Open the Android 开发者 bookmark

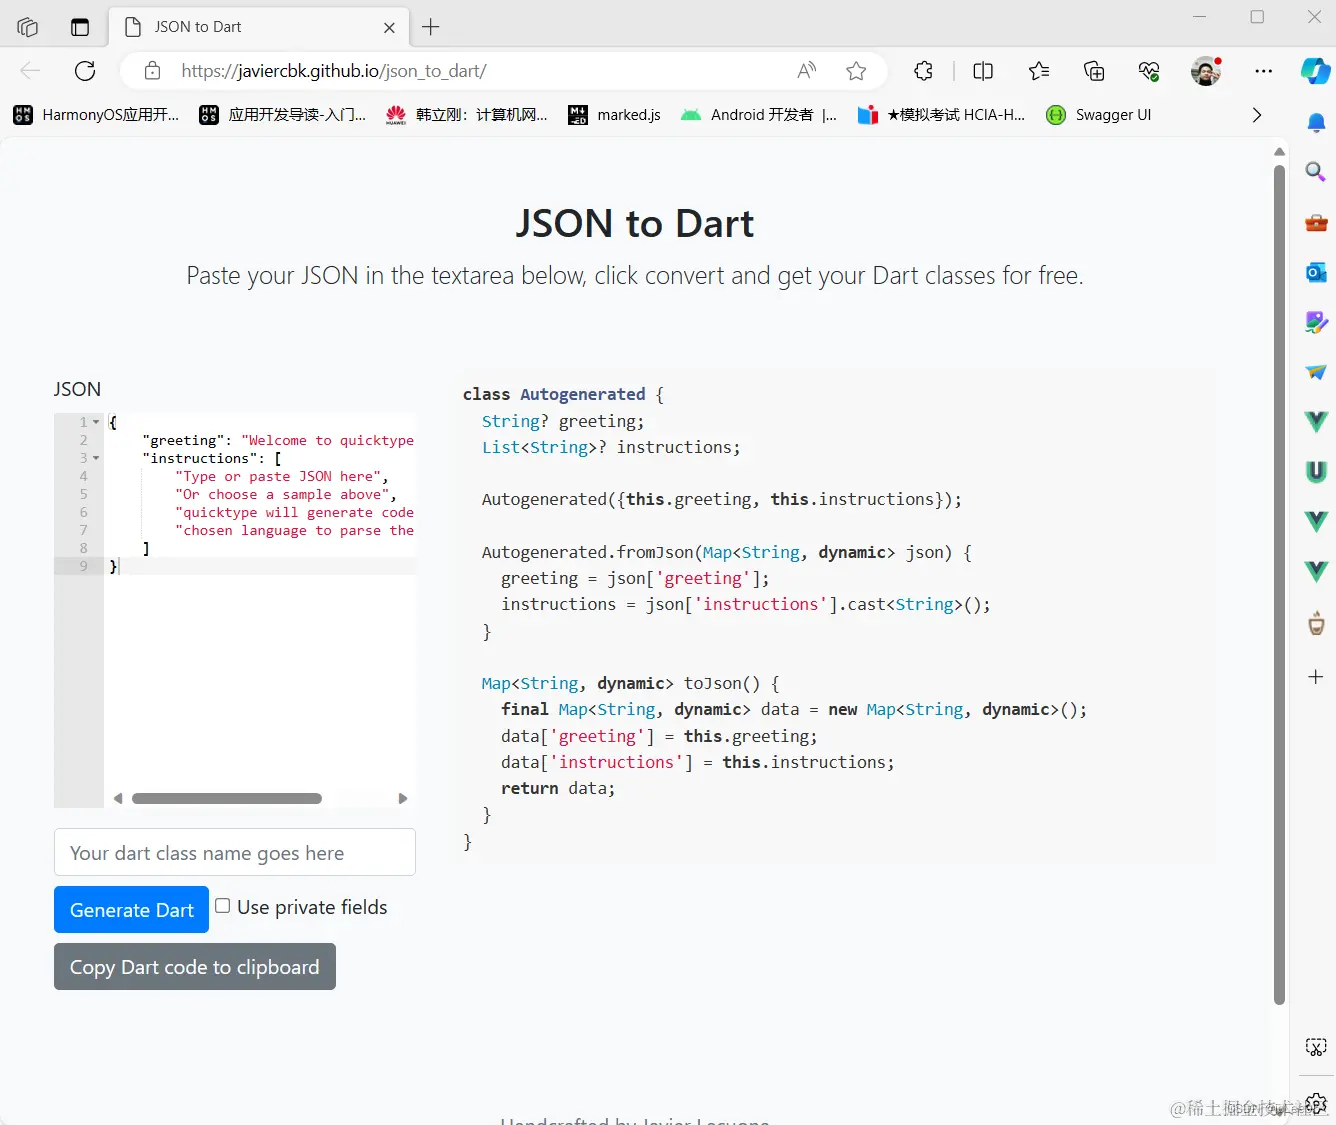(x=759, y=115)
